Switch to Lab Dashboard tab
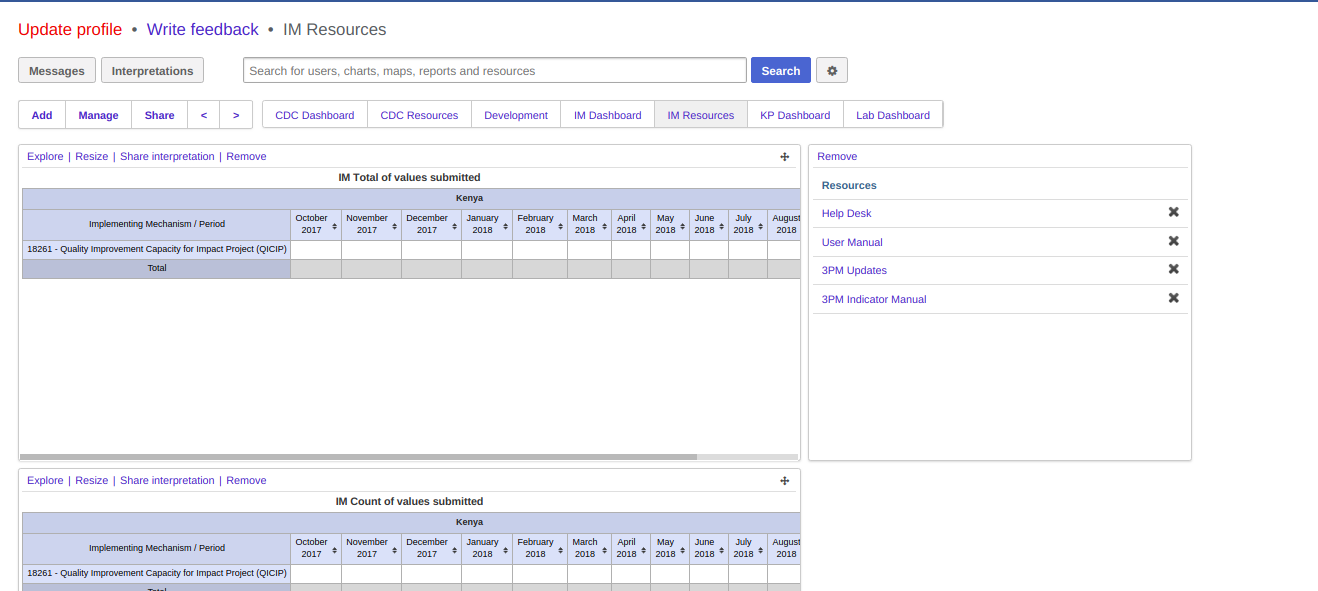1318x591 pixels. point(893,115)
